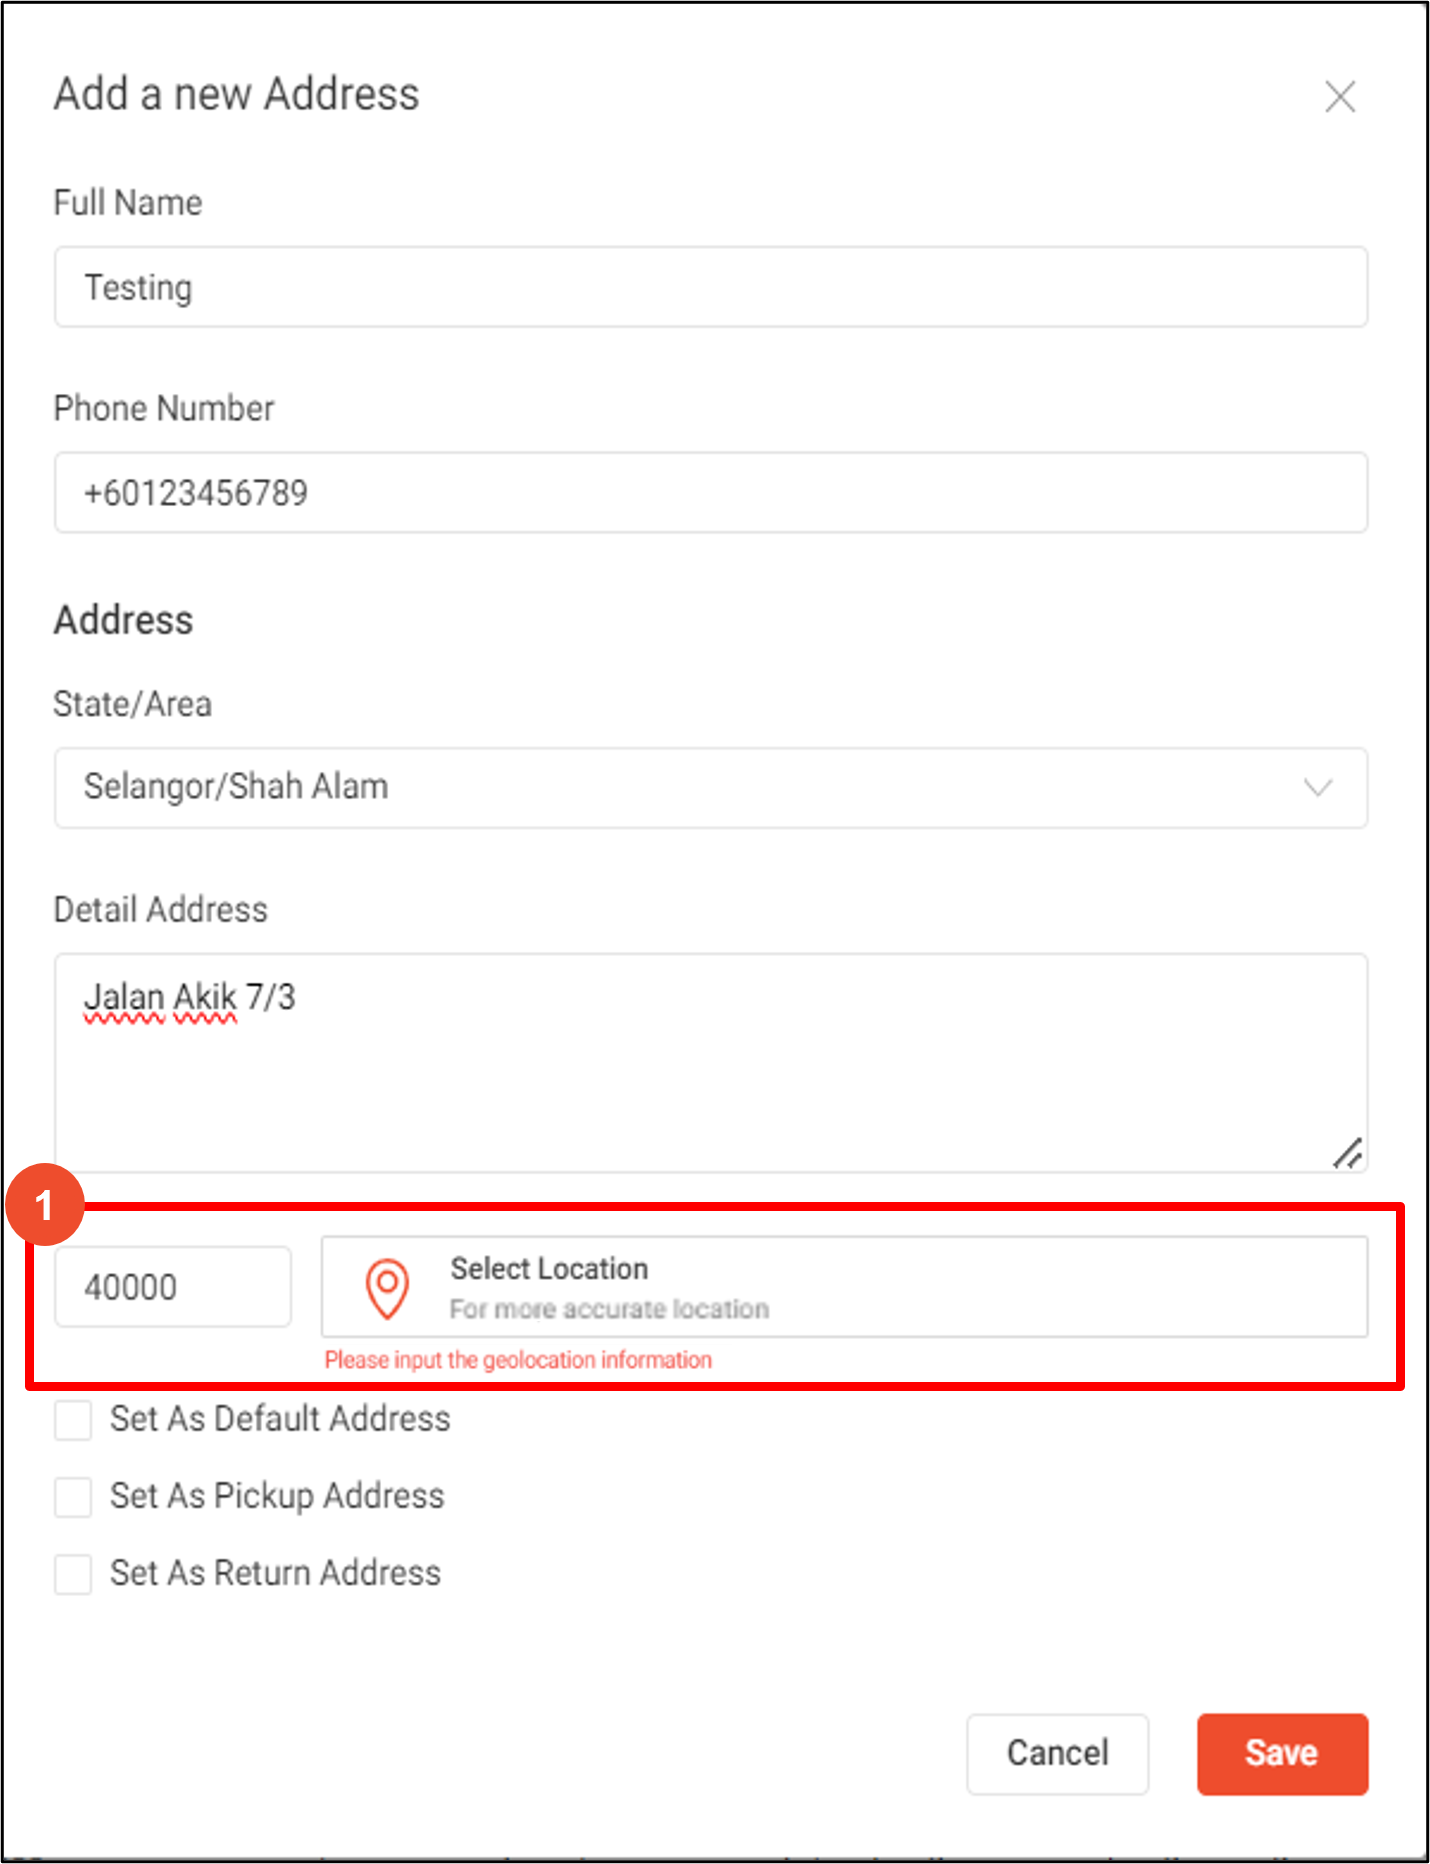The width and height of the screenshot is (1430, 1864).
Task: Click the Add a new Address title
Action: click(236, 94)
